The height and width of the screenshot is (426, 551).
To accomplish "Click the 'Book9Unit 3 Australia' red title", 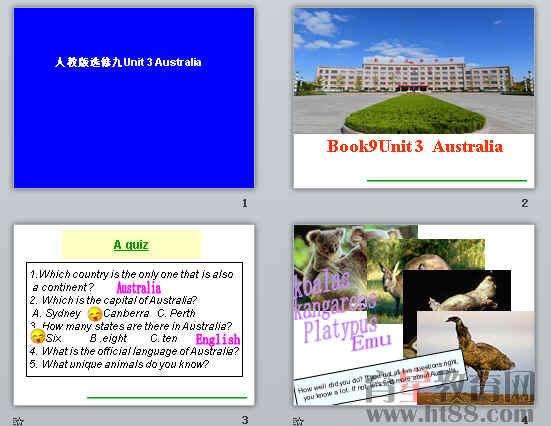I will (415, 146).
